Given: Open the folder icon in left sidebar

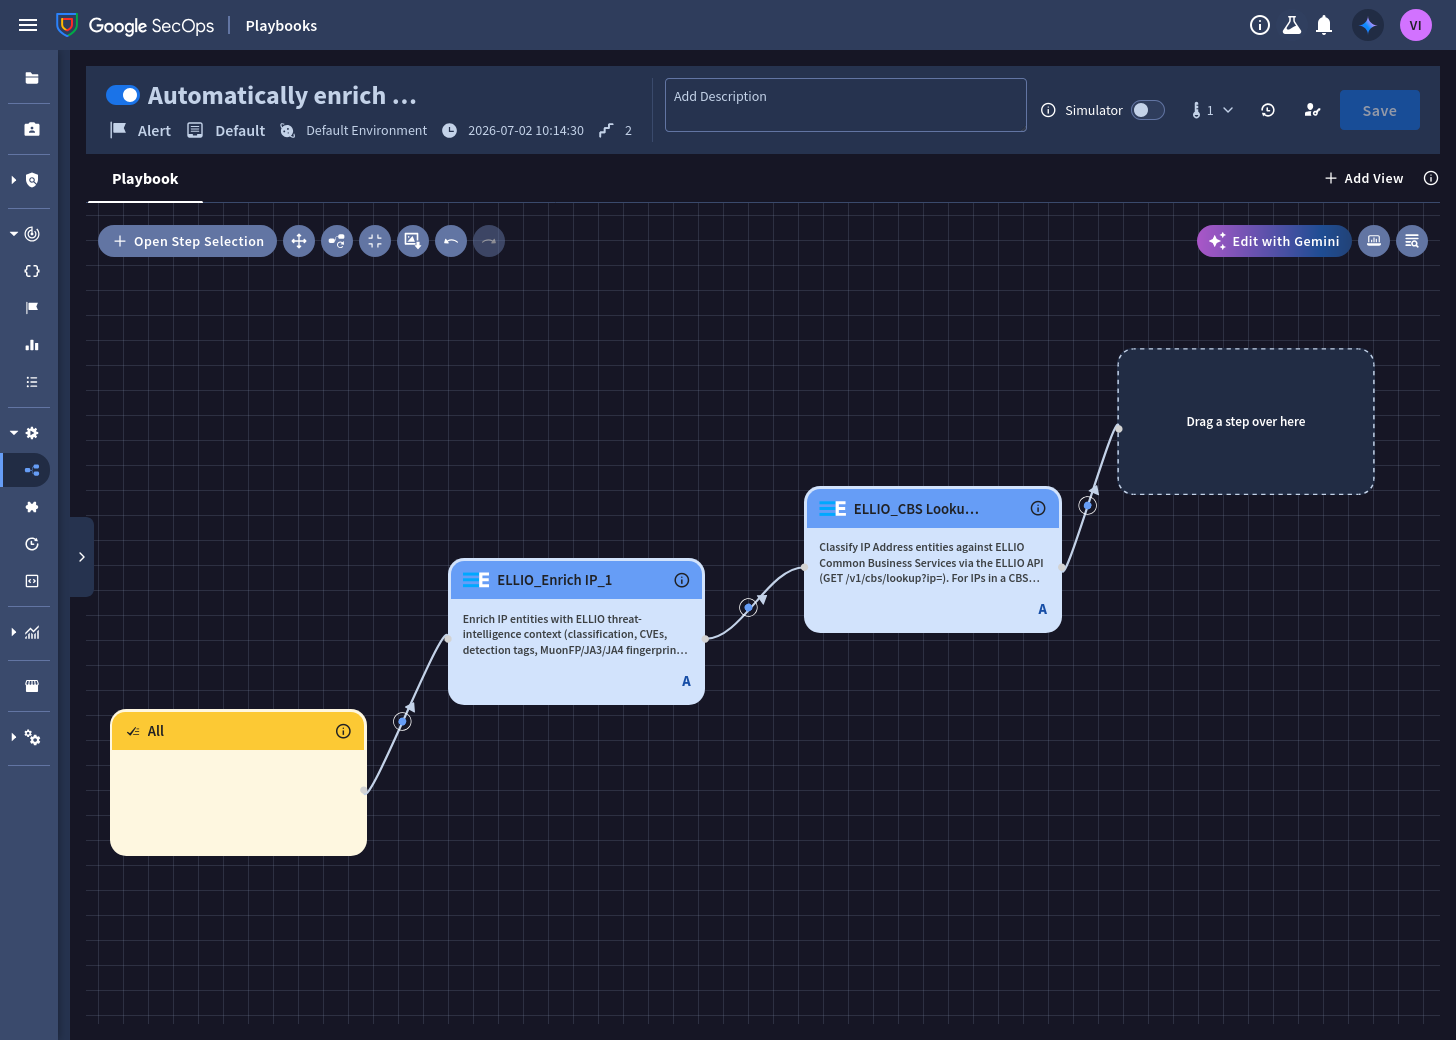Looking at the screenshot, I should [x=32, y=78].
